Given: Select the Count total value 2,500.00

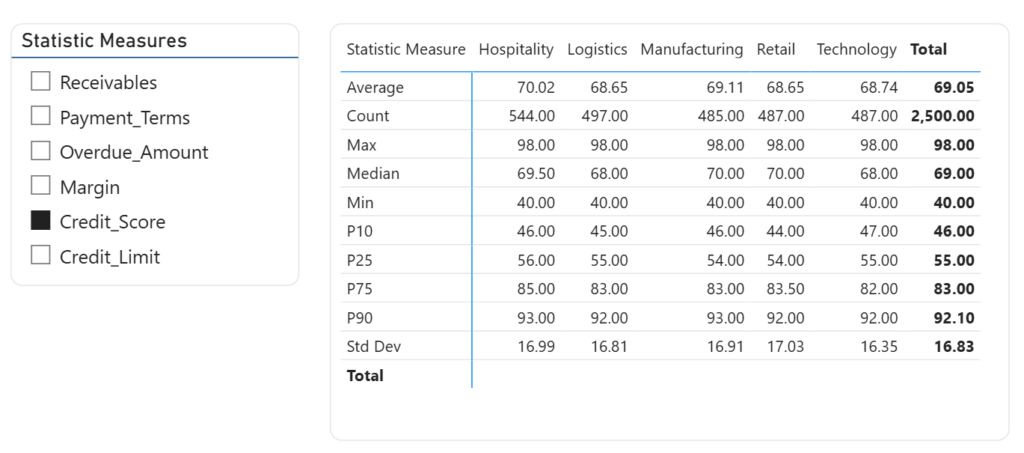Looking at the screenshot, I should tap(942, 116).
